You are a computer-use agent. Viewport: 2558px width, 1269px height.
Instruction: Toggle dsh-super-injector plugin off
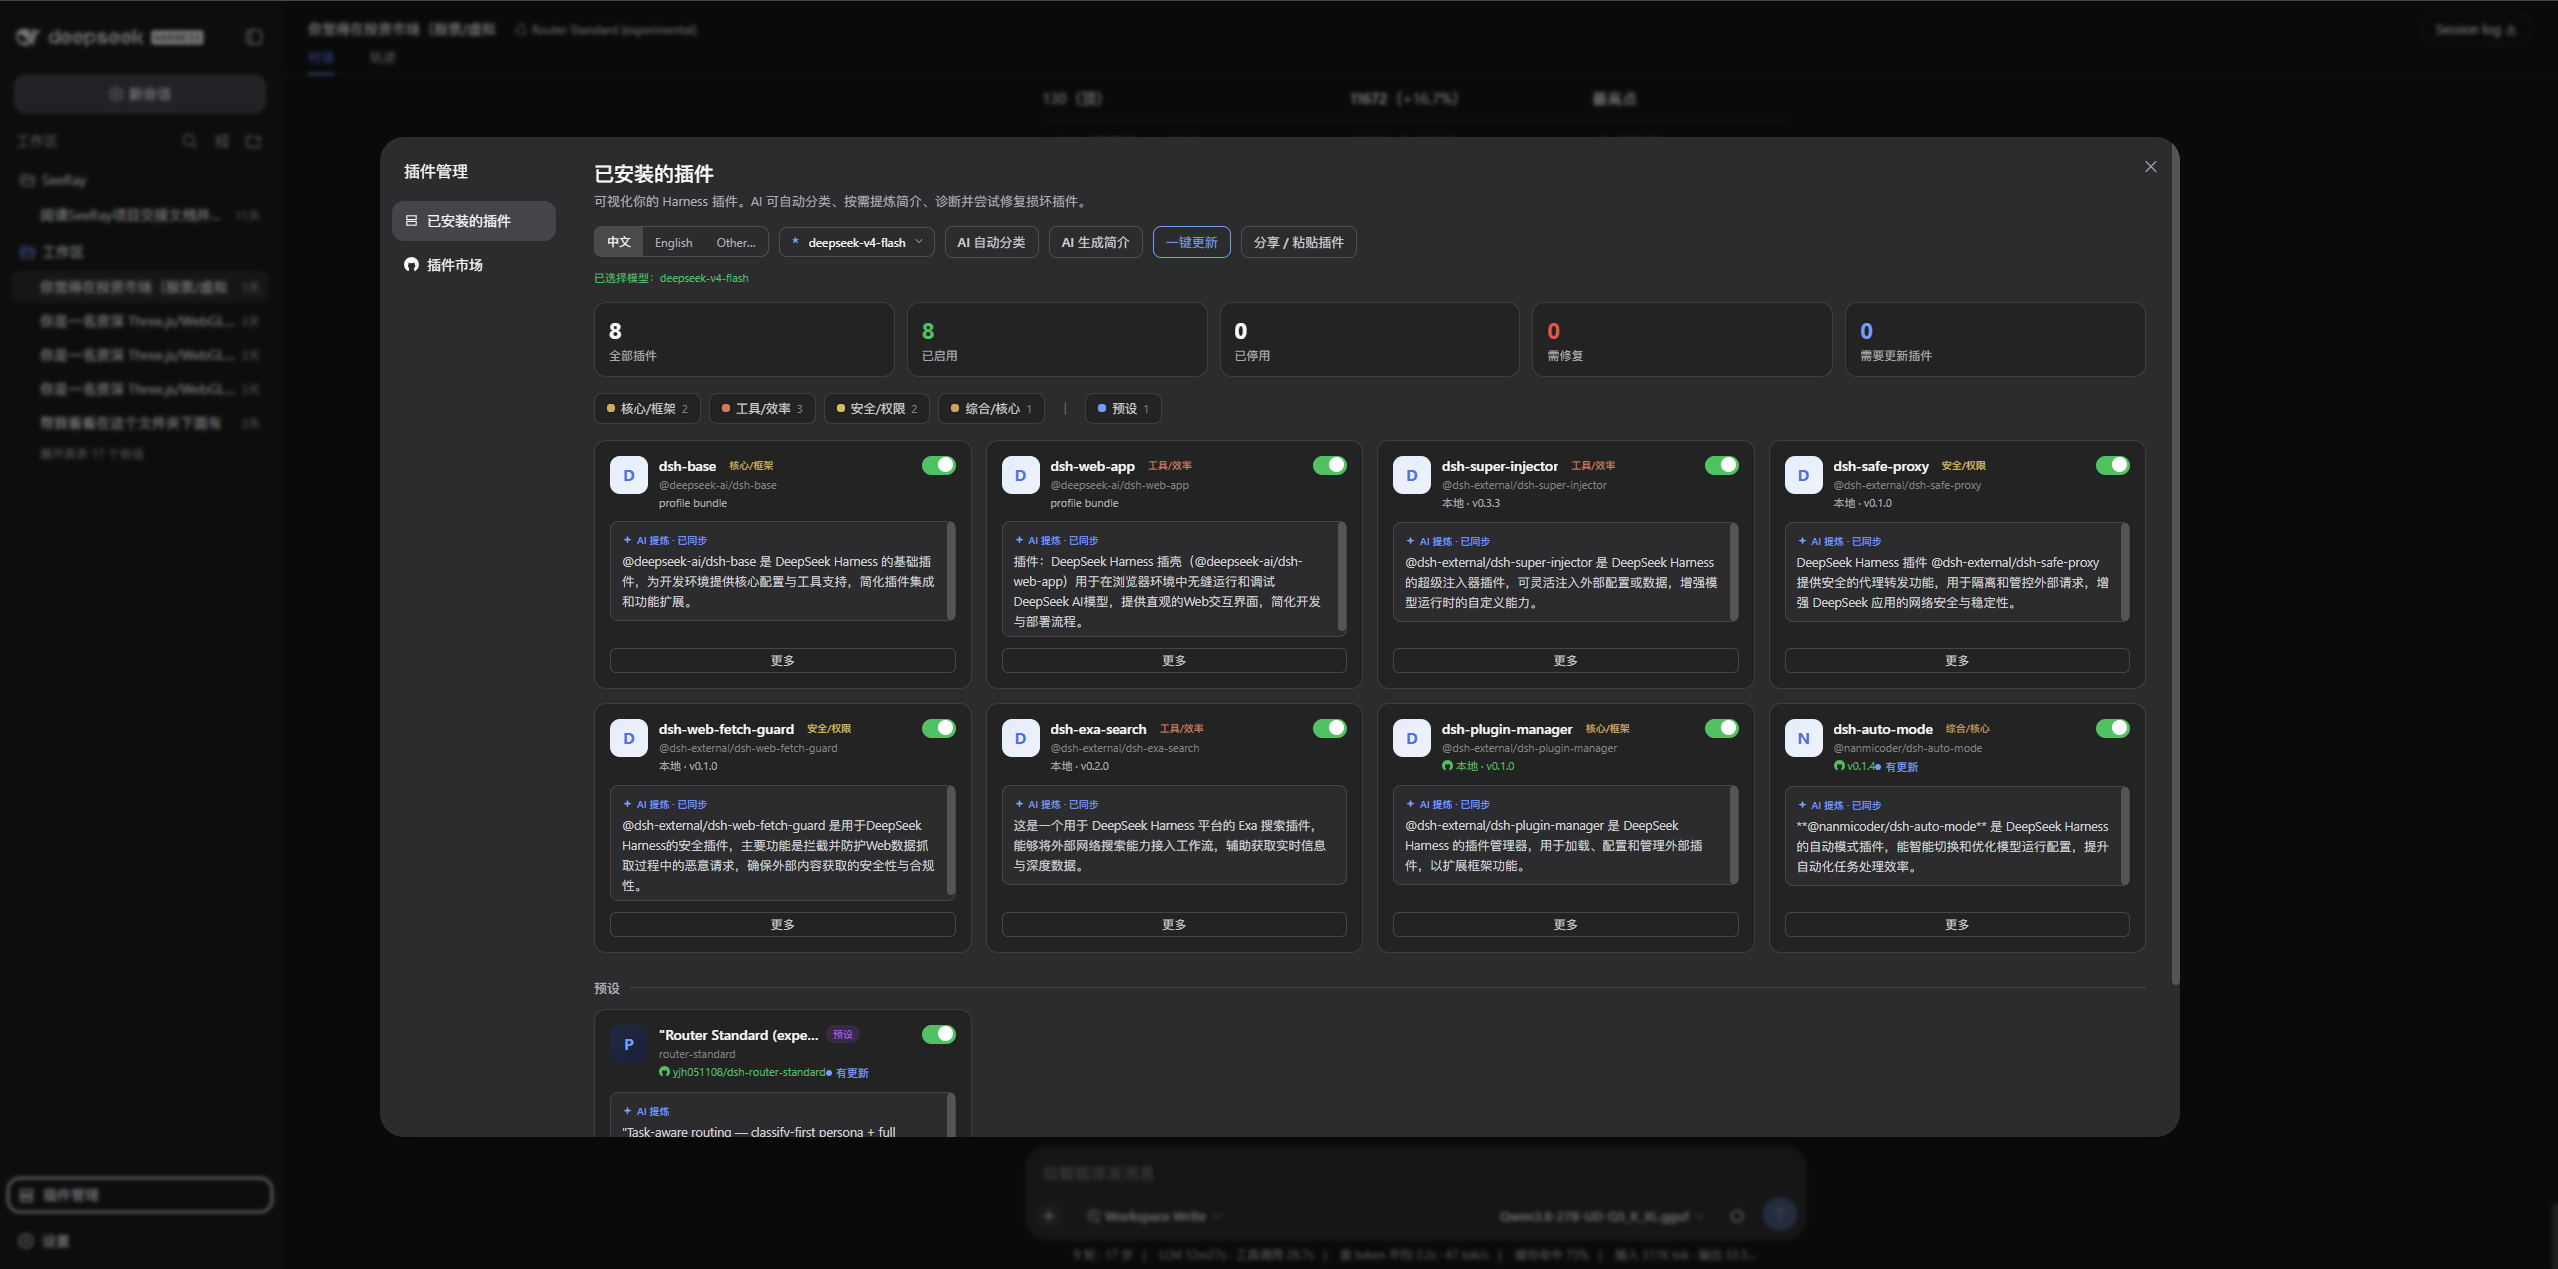pyautogui.click(x=1721, y=465)
